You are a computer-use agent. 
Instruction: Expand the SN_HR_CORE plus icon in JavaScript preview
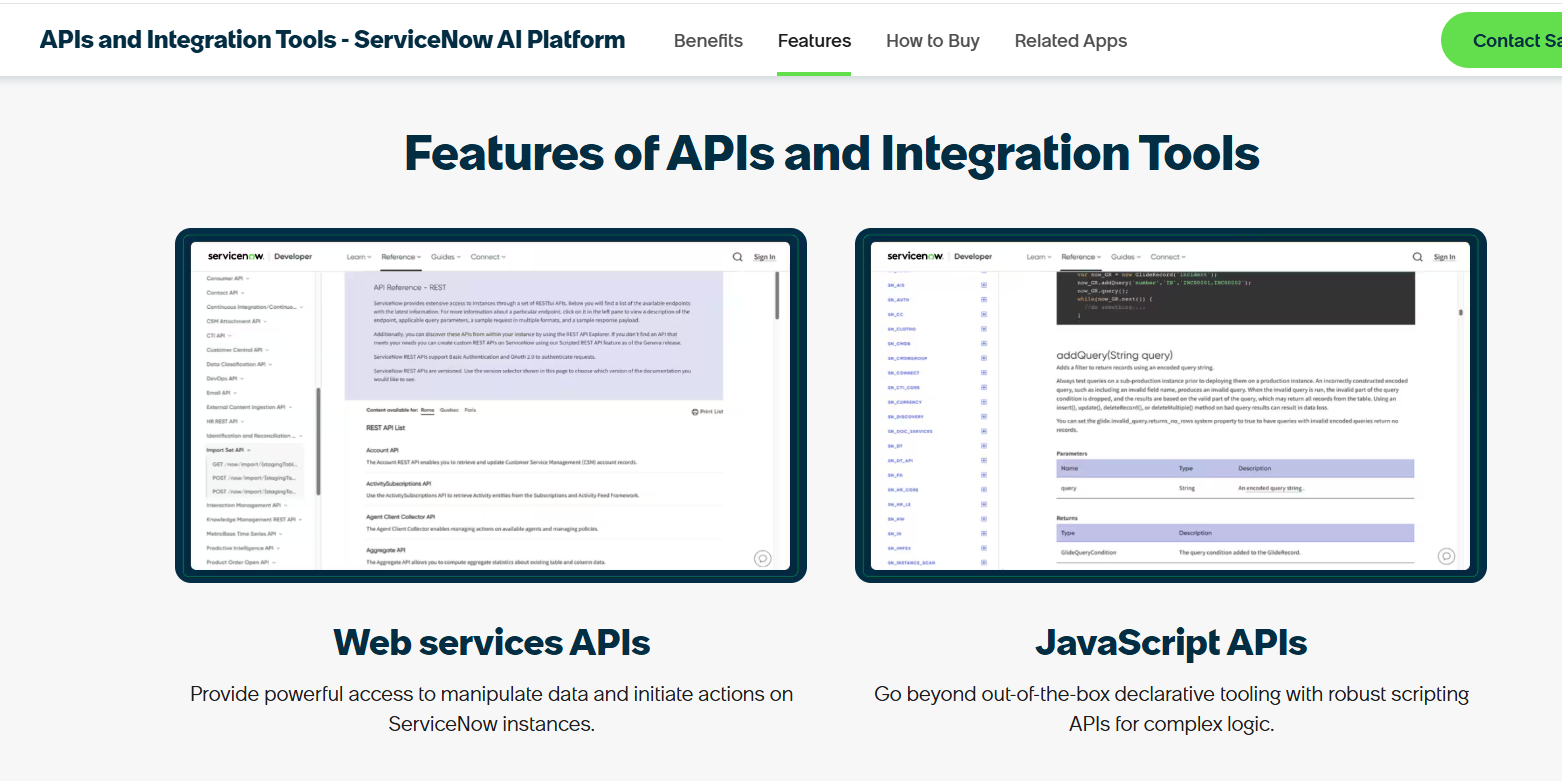pos(984,490)
